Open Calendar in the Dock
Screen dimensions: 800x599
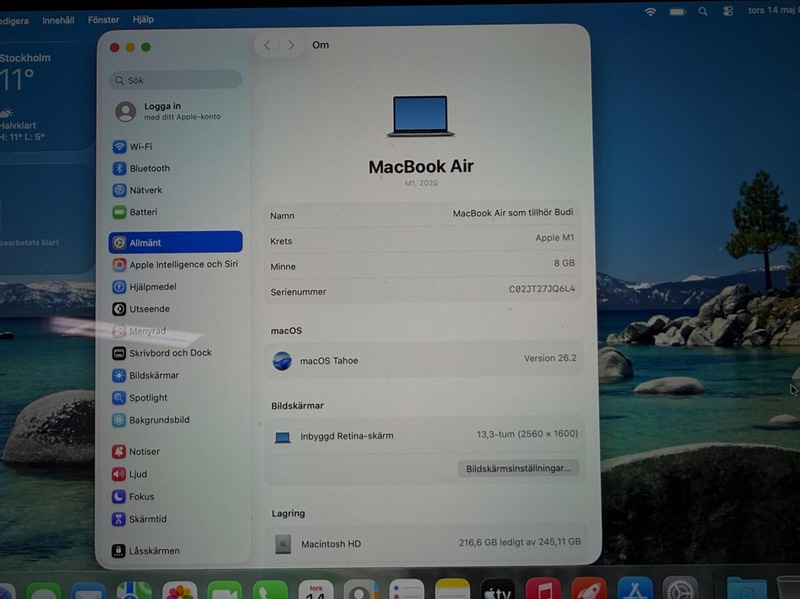(x=316, y=590)
